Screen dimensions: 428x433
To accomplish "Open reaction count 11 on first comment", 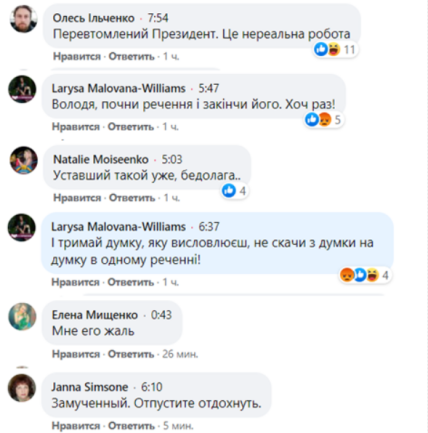I will pyautogui.click(x=349, y=50).
